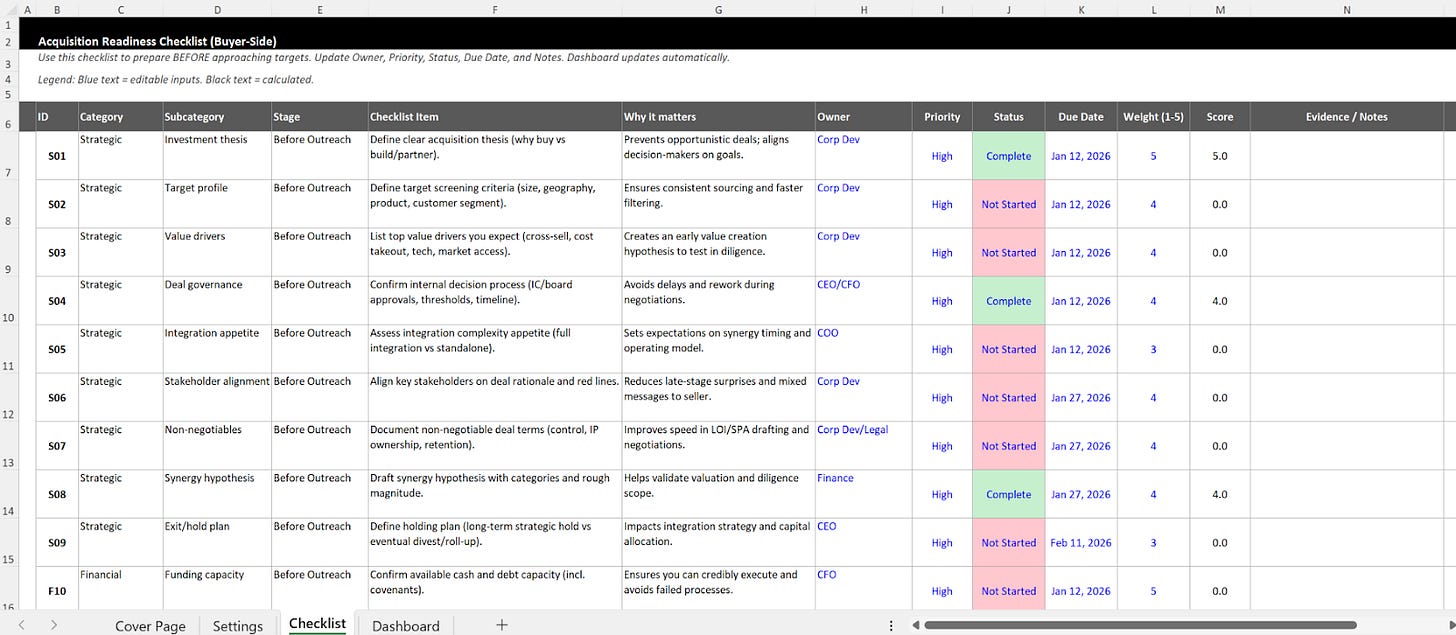Click the Weight (1-5) header cell
The image size is (1456, 635).
pos(1153,117)
